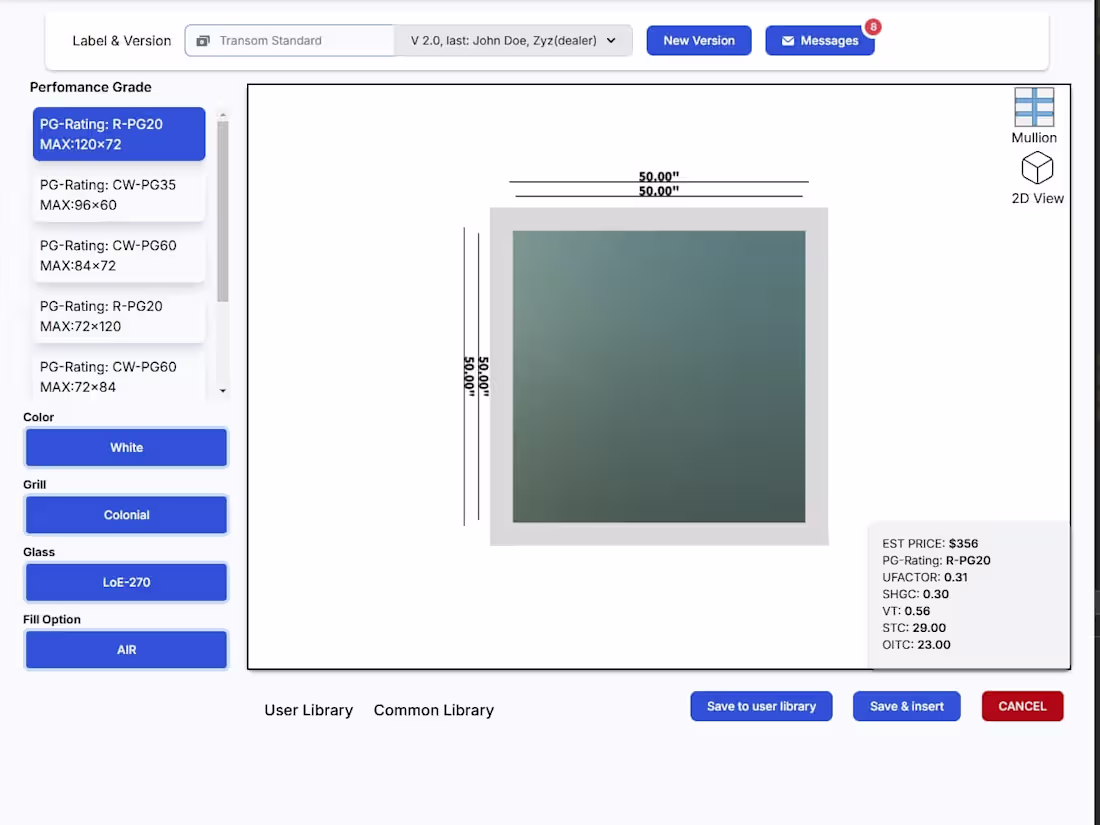Save the design to user library

761,706
